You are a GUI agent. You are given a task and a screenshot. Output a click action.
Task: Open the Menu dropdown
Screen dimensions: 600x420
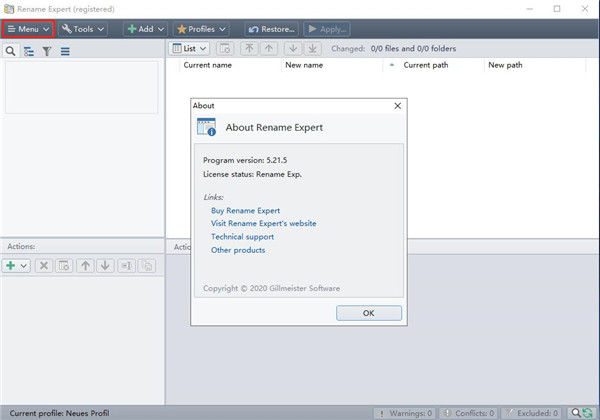point(29,29)
